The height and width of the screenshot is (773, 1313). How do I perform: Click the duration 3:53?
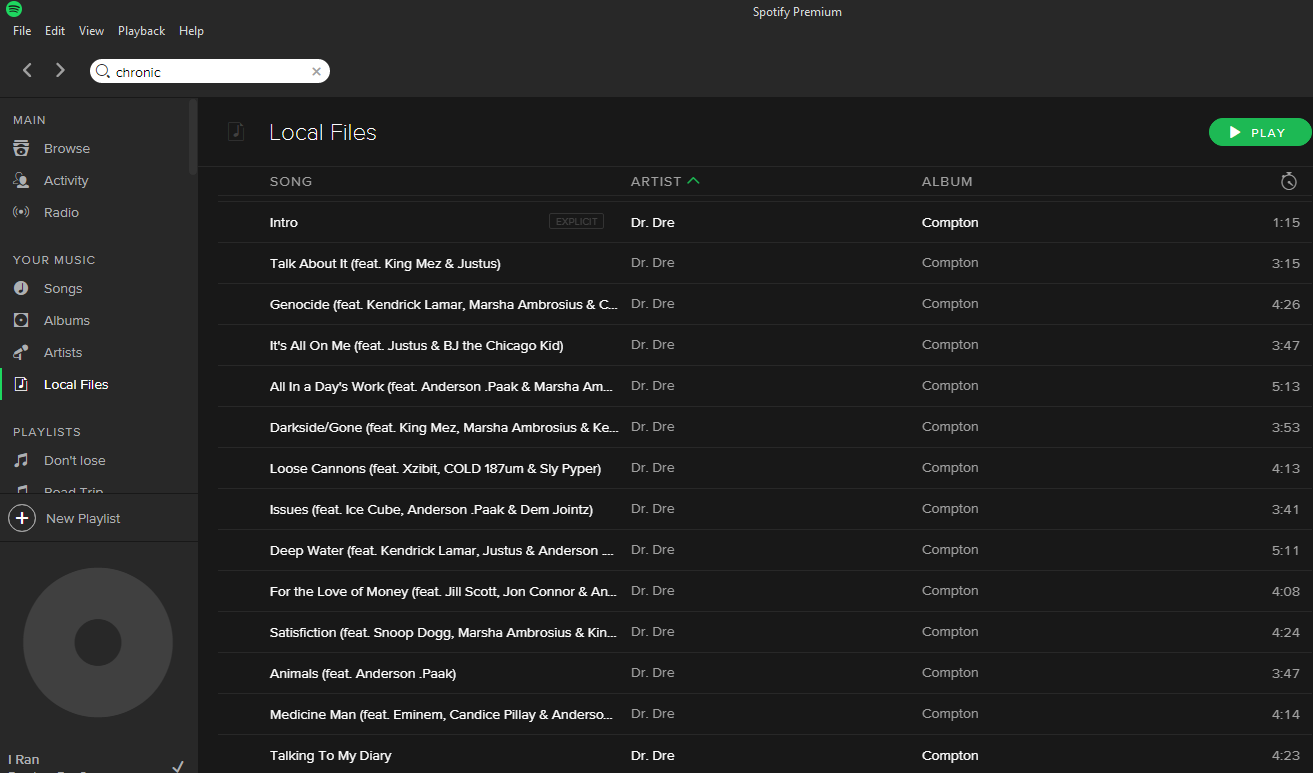point(1286,428)
